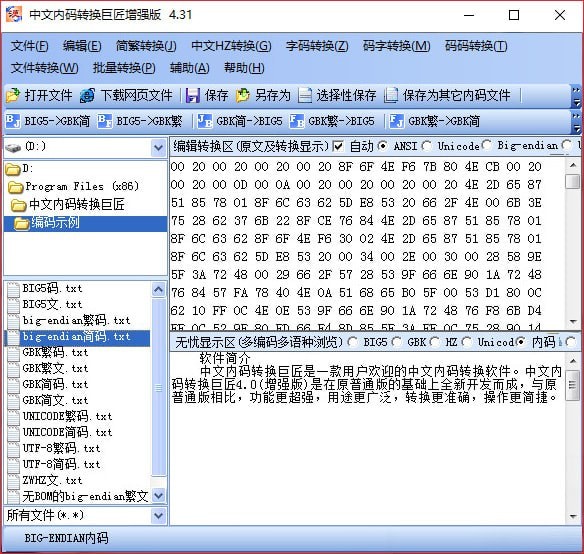Screen dimensions: 584x554
Task: Open the 帮助(H) menu
Action: (x=244, y=68)
